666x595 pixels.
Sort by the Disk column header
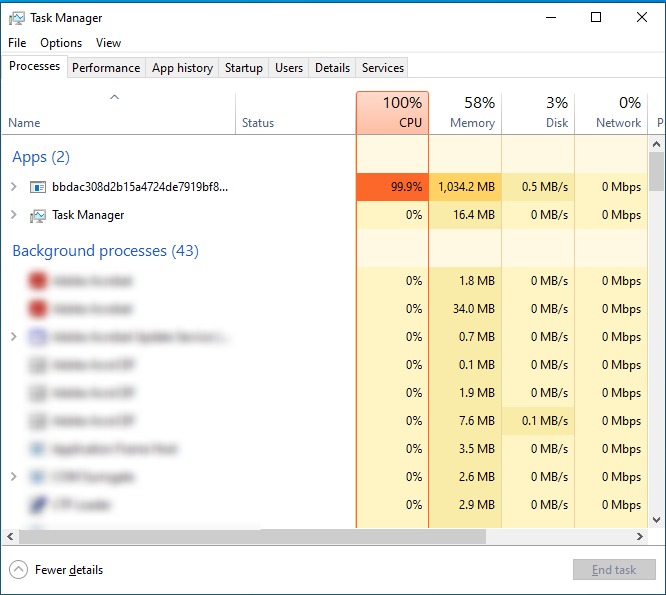click(x=538, y=113)
